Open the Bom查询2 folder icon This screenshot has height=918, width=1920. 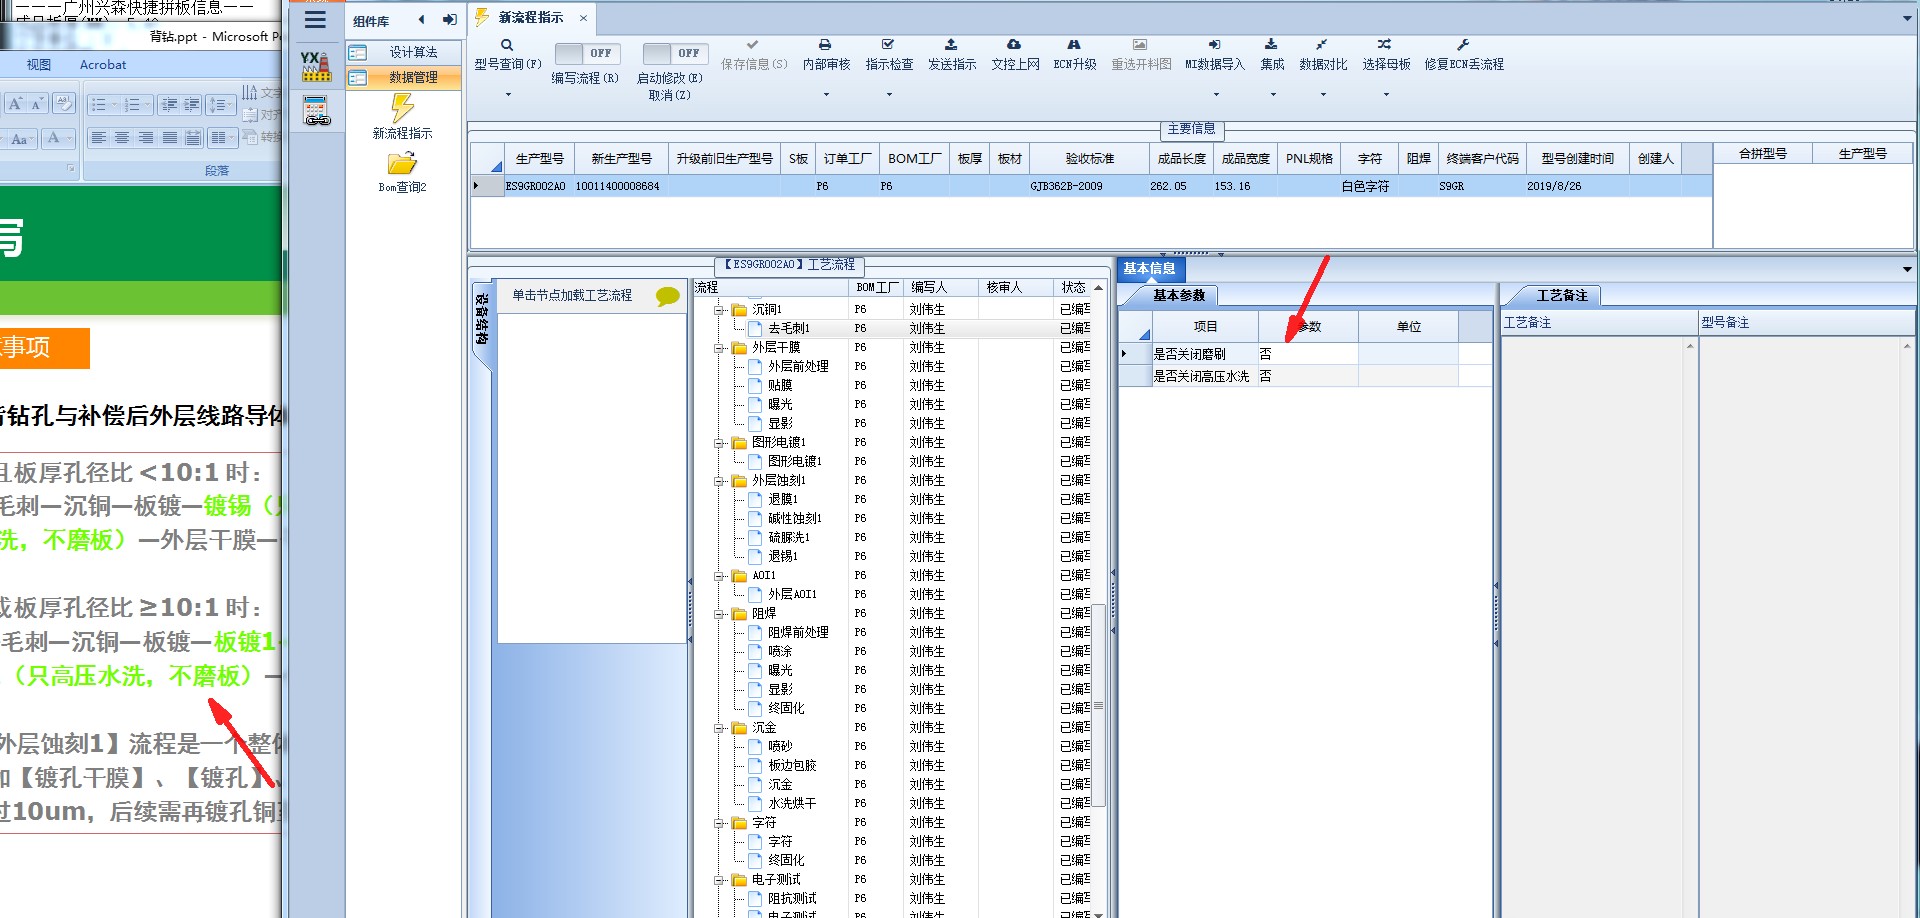402,163
